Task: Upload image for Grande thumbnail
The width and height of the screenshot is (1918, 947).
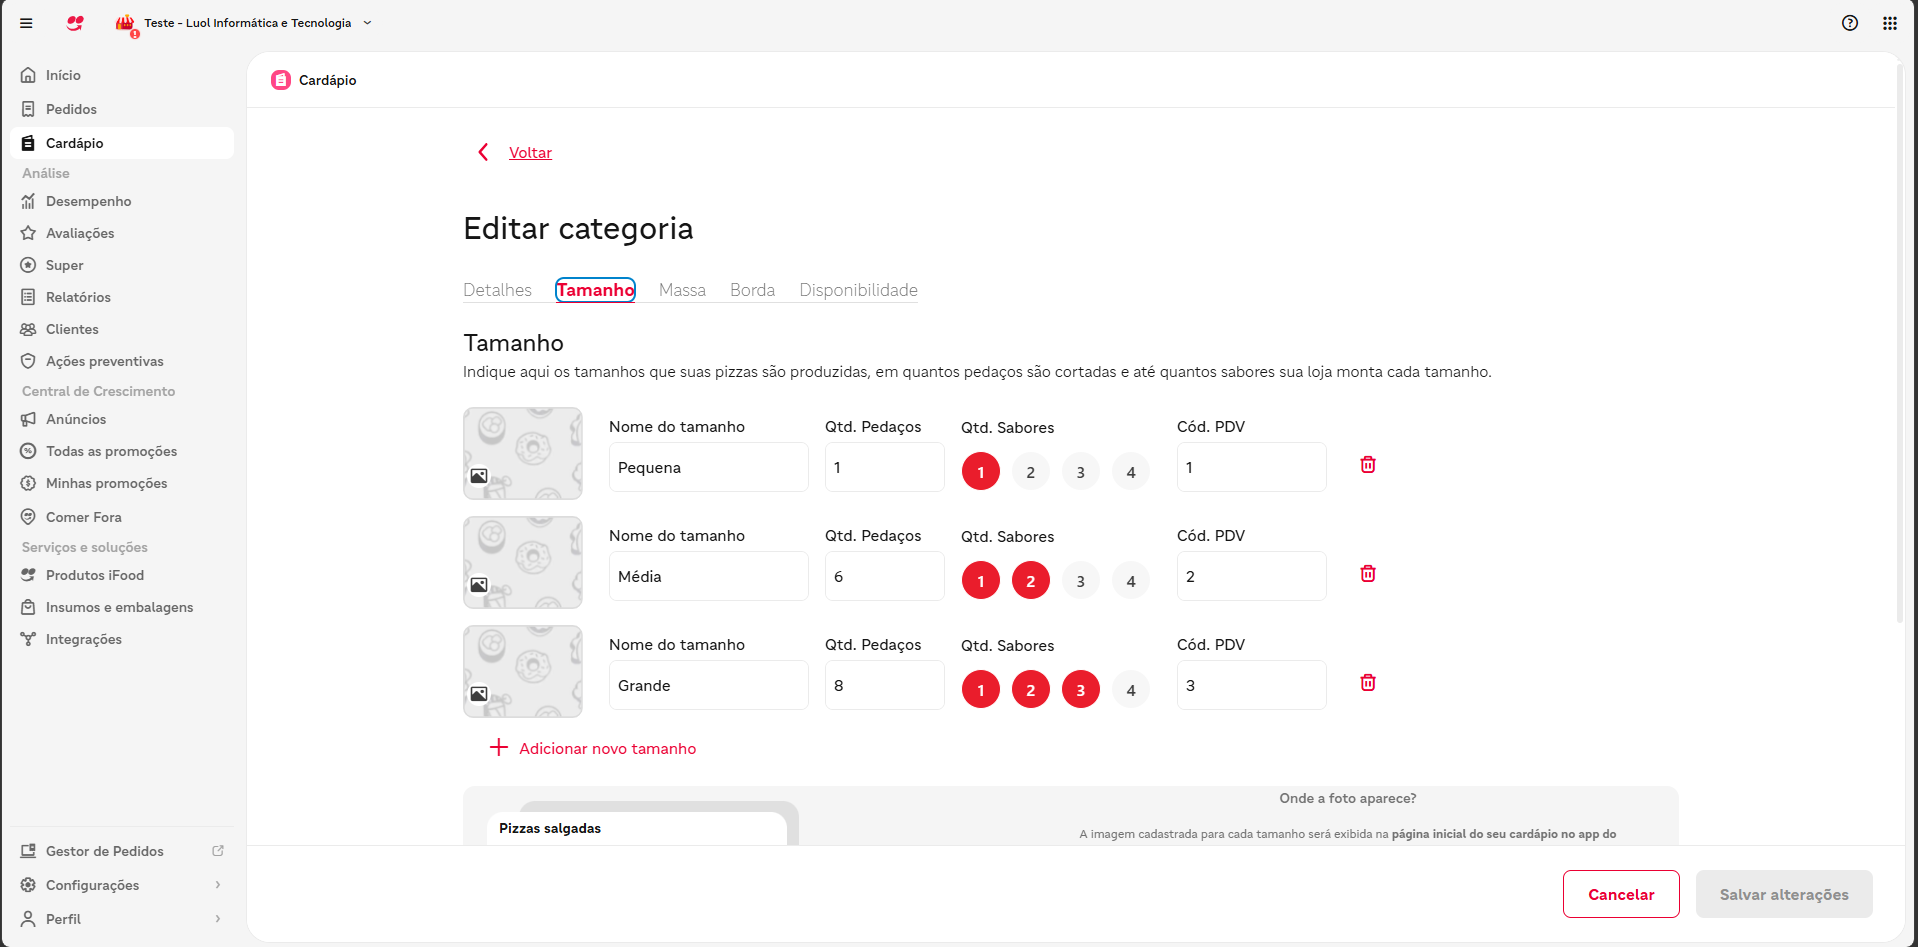Action: (x=523, y=671)
